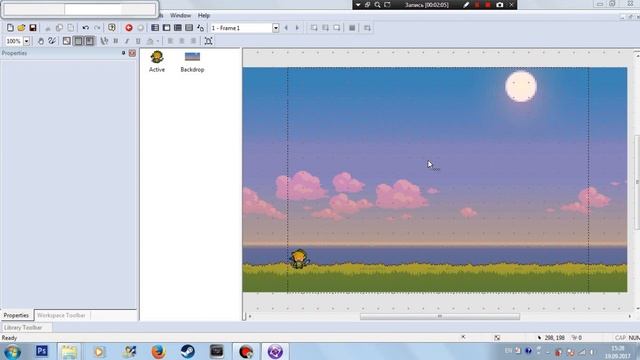640x360 pixels.
Task: Open the Help menu
Action: [x=204, y=15]
